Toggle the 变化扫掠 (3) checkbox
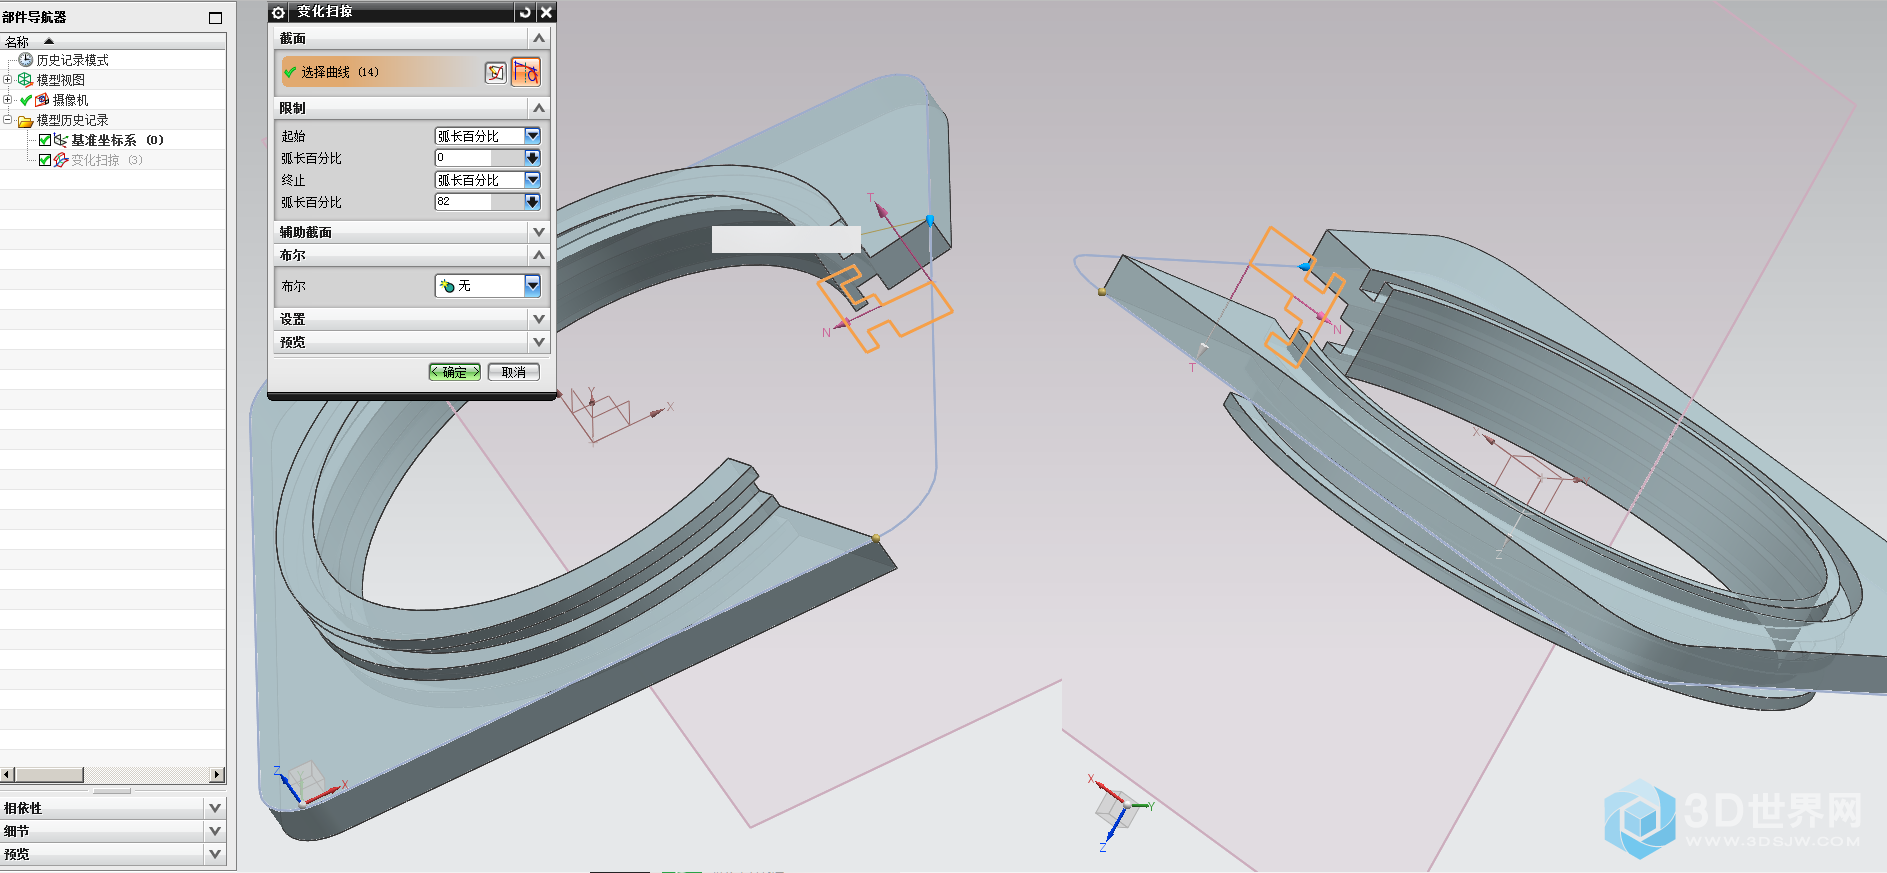 pos(45,160)
